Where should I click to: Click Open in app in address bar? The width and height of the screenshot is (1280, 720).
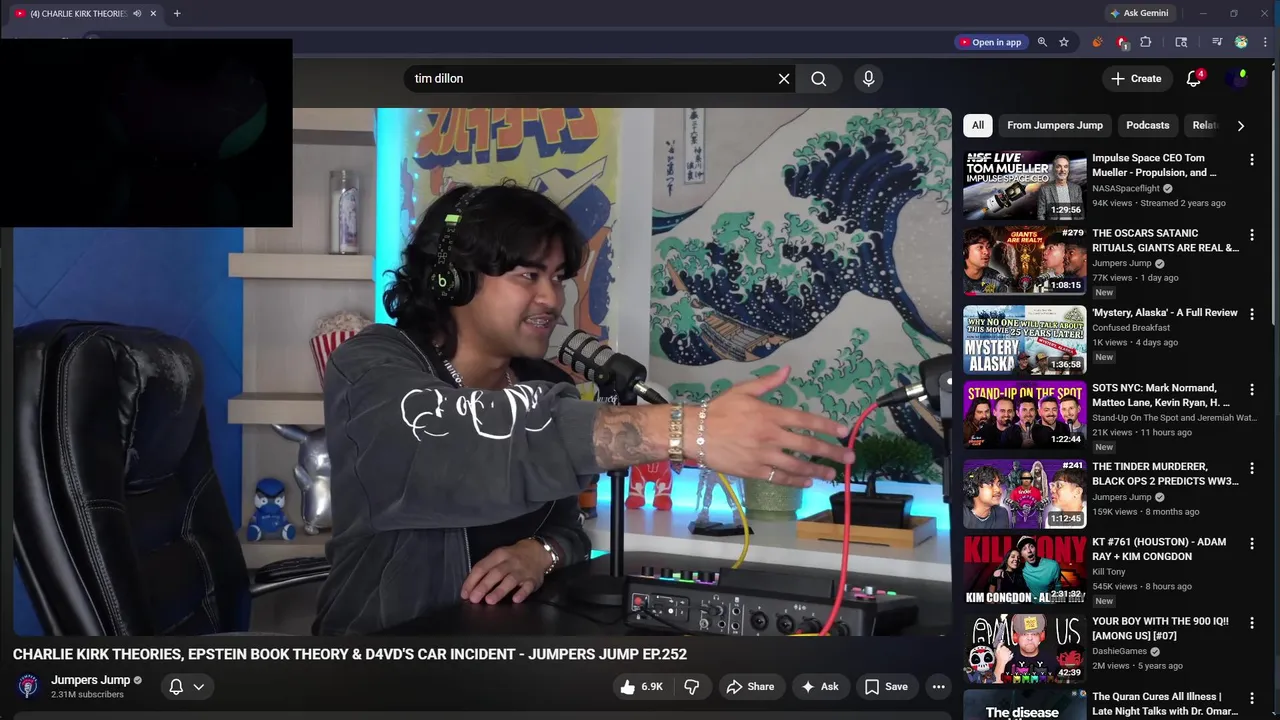click(x=990, y=42)
